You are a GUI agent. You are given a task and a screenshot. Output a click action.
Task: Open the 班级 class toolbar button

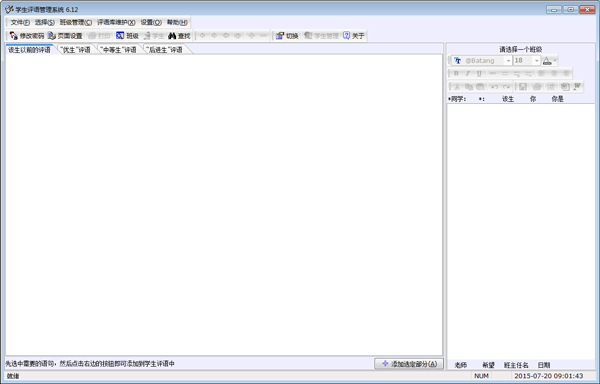(x=127, y=36)
